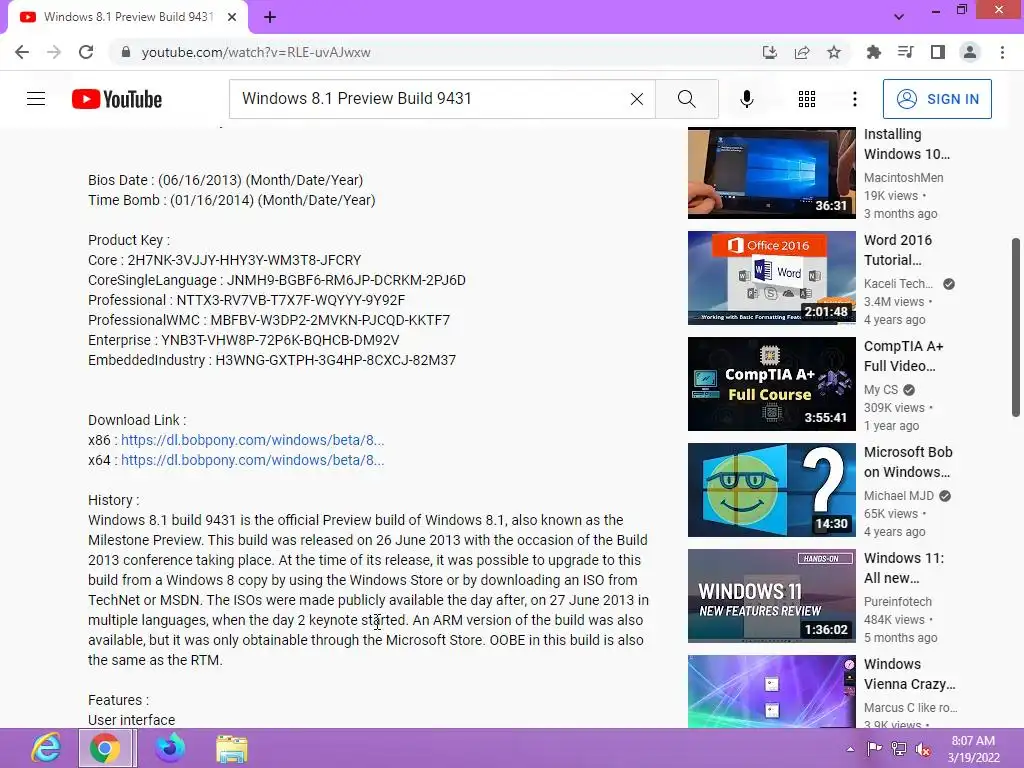
Task: Open the Chrome extensions puzzle icon
Action: click(x=873, y=52)
